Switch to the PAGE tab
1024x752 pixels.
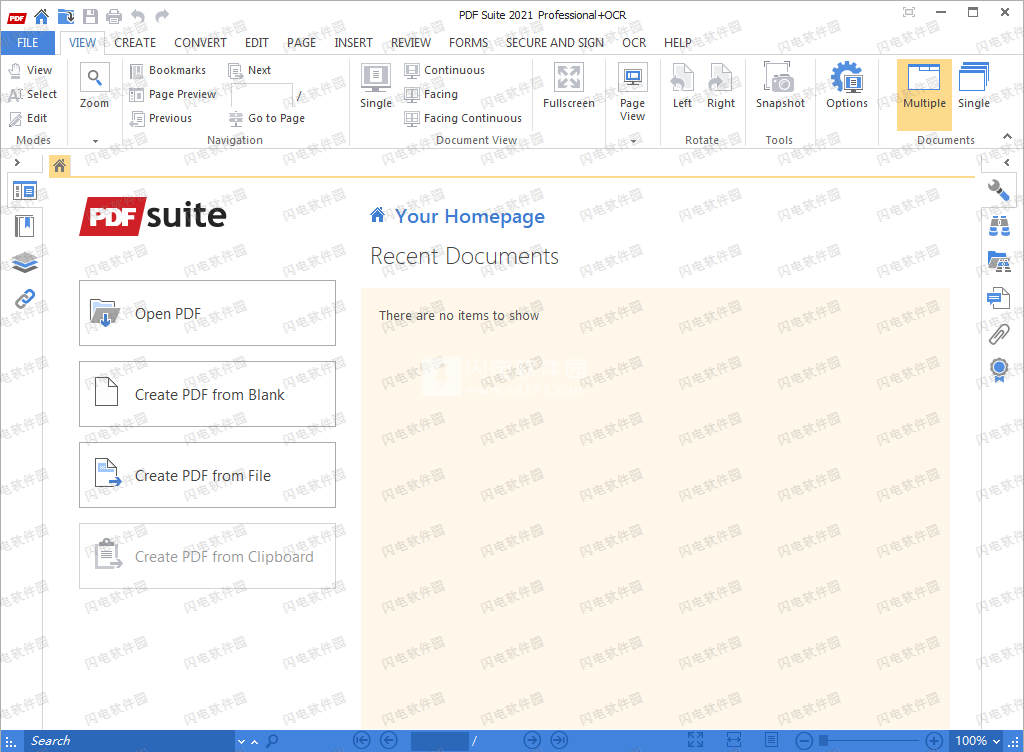click(301, 42)
